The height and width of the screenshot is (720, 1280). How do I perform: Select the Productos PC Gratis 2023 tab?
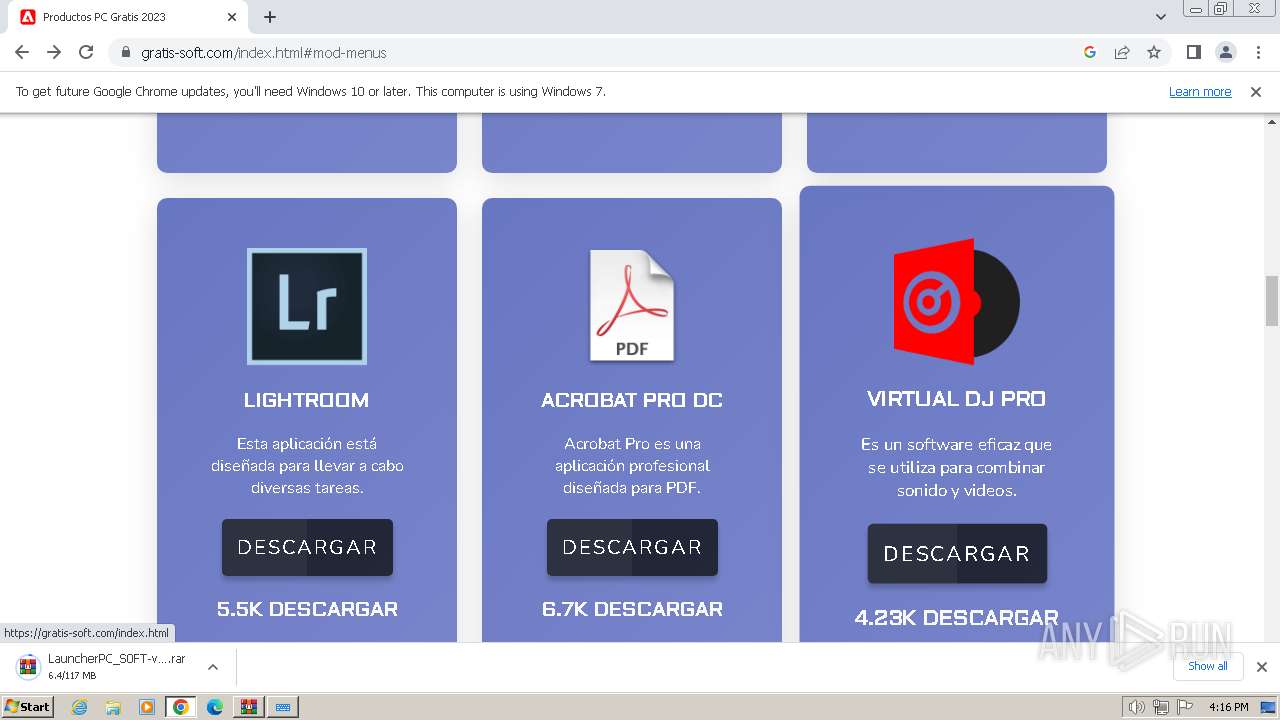pos(130,17)
